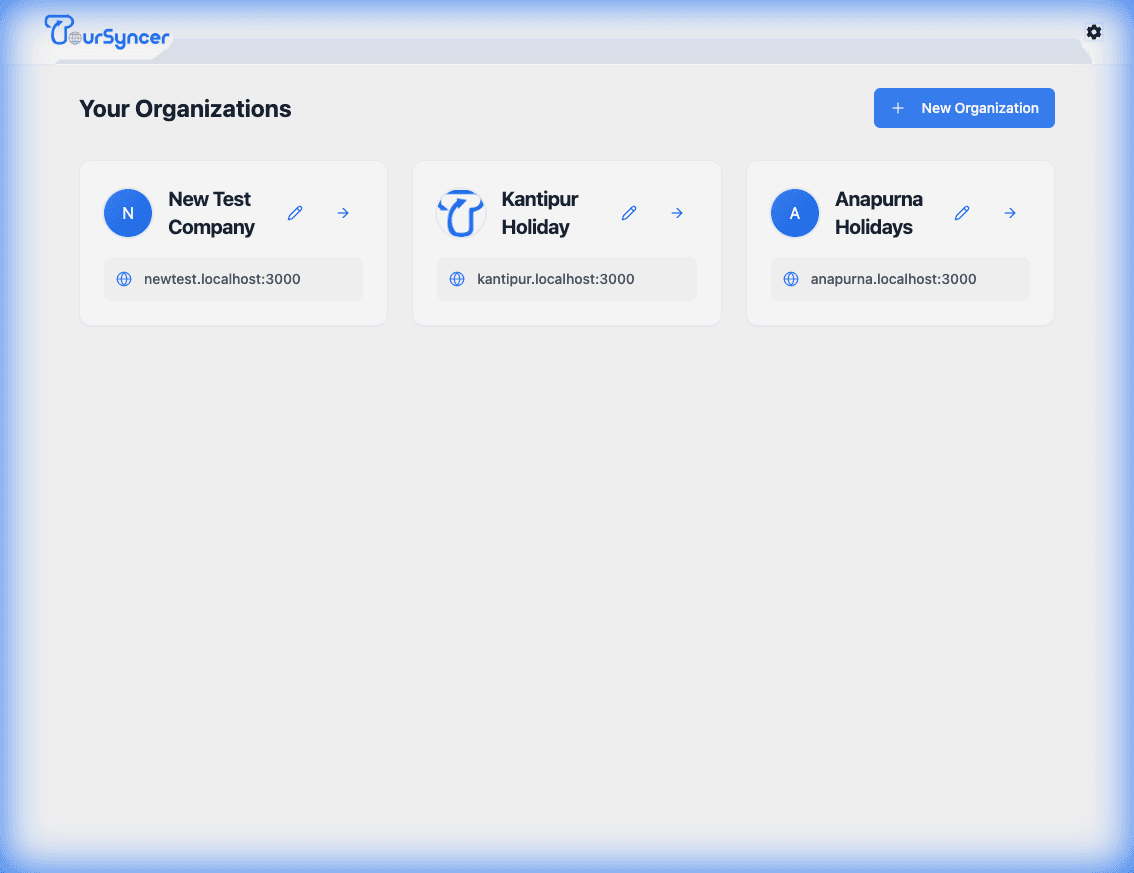Click the edit pencil icon for Kantipur Holiday
The image size is (1134, 873).
(629, 212)
